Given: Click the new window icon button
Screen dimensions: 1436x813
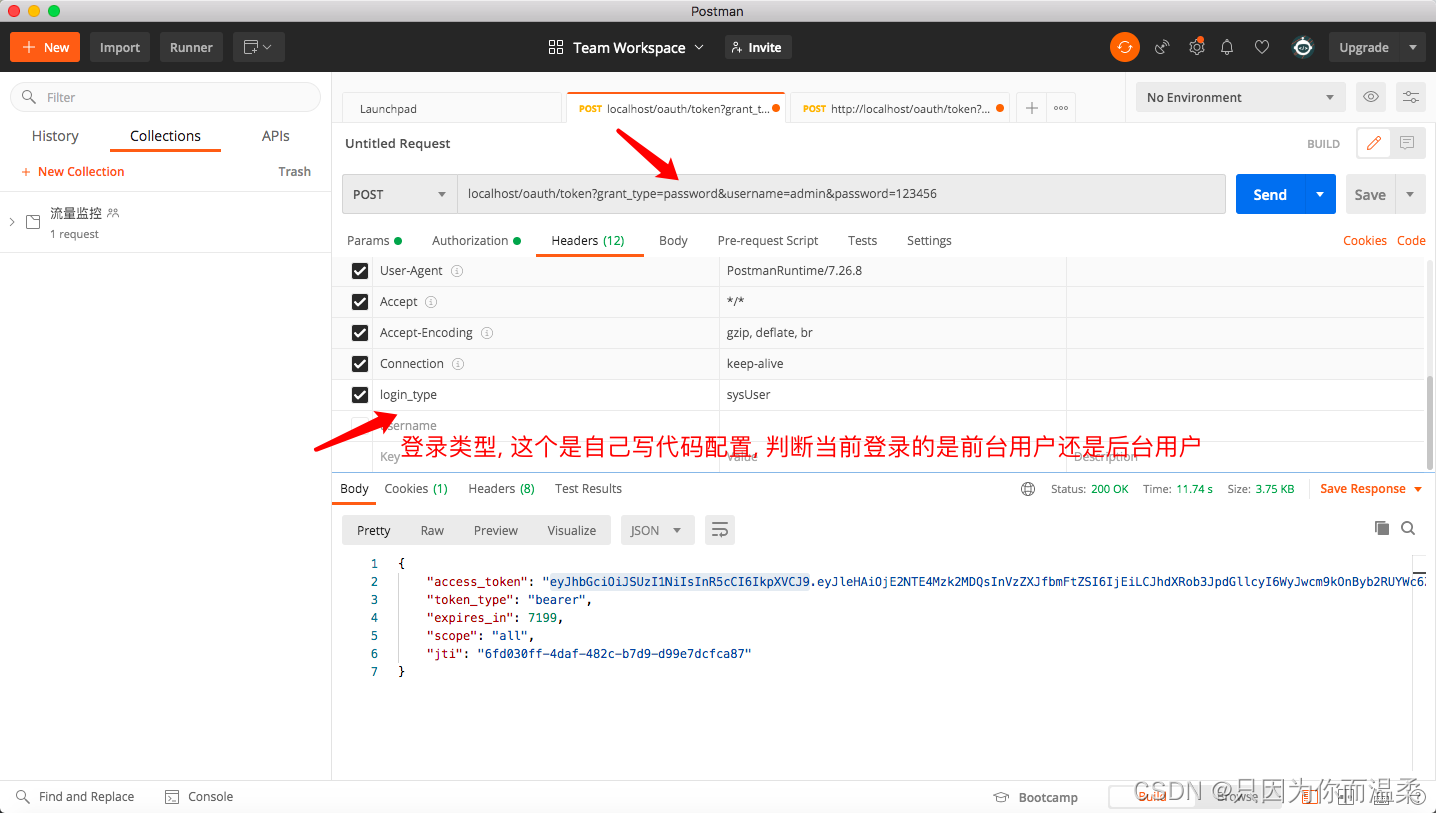Looking at the screenshot, I should (259, 47).
